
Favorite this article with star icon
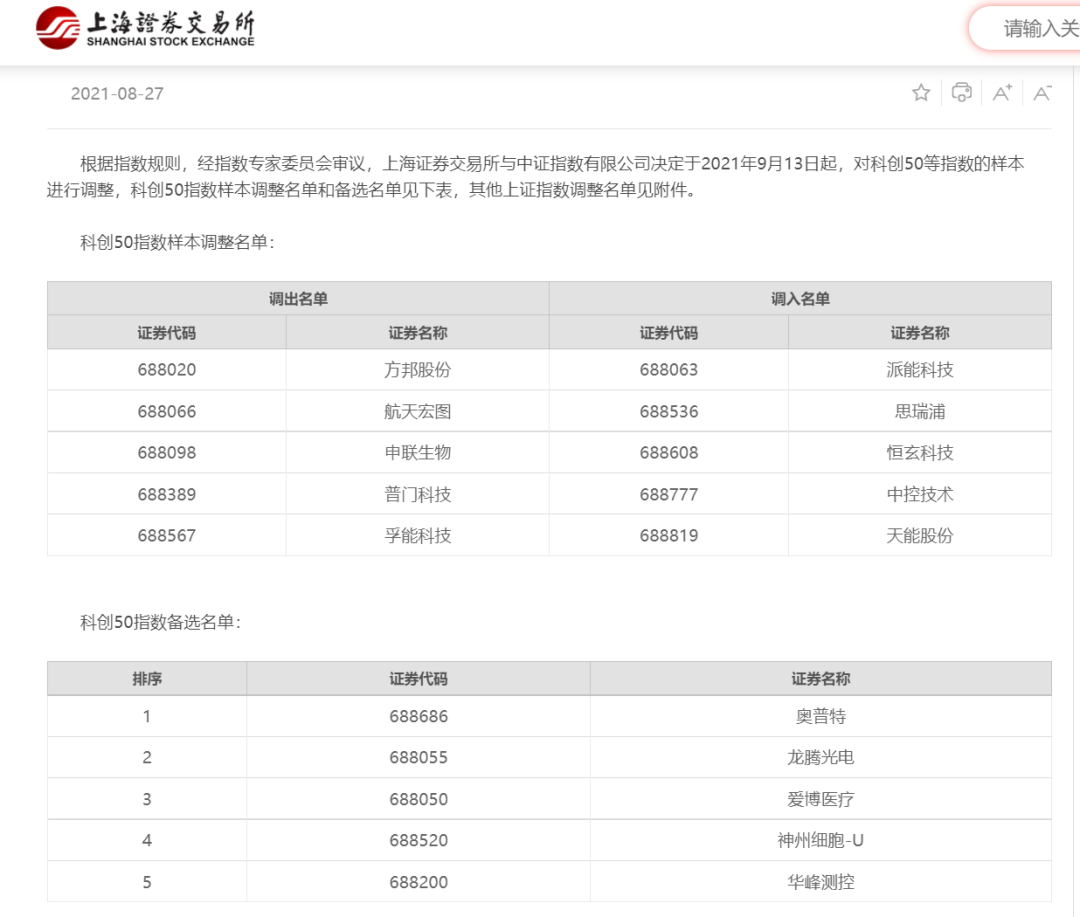(x=921, y=92)
